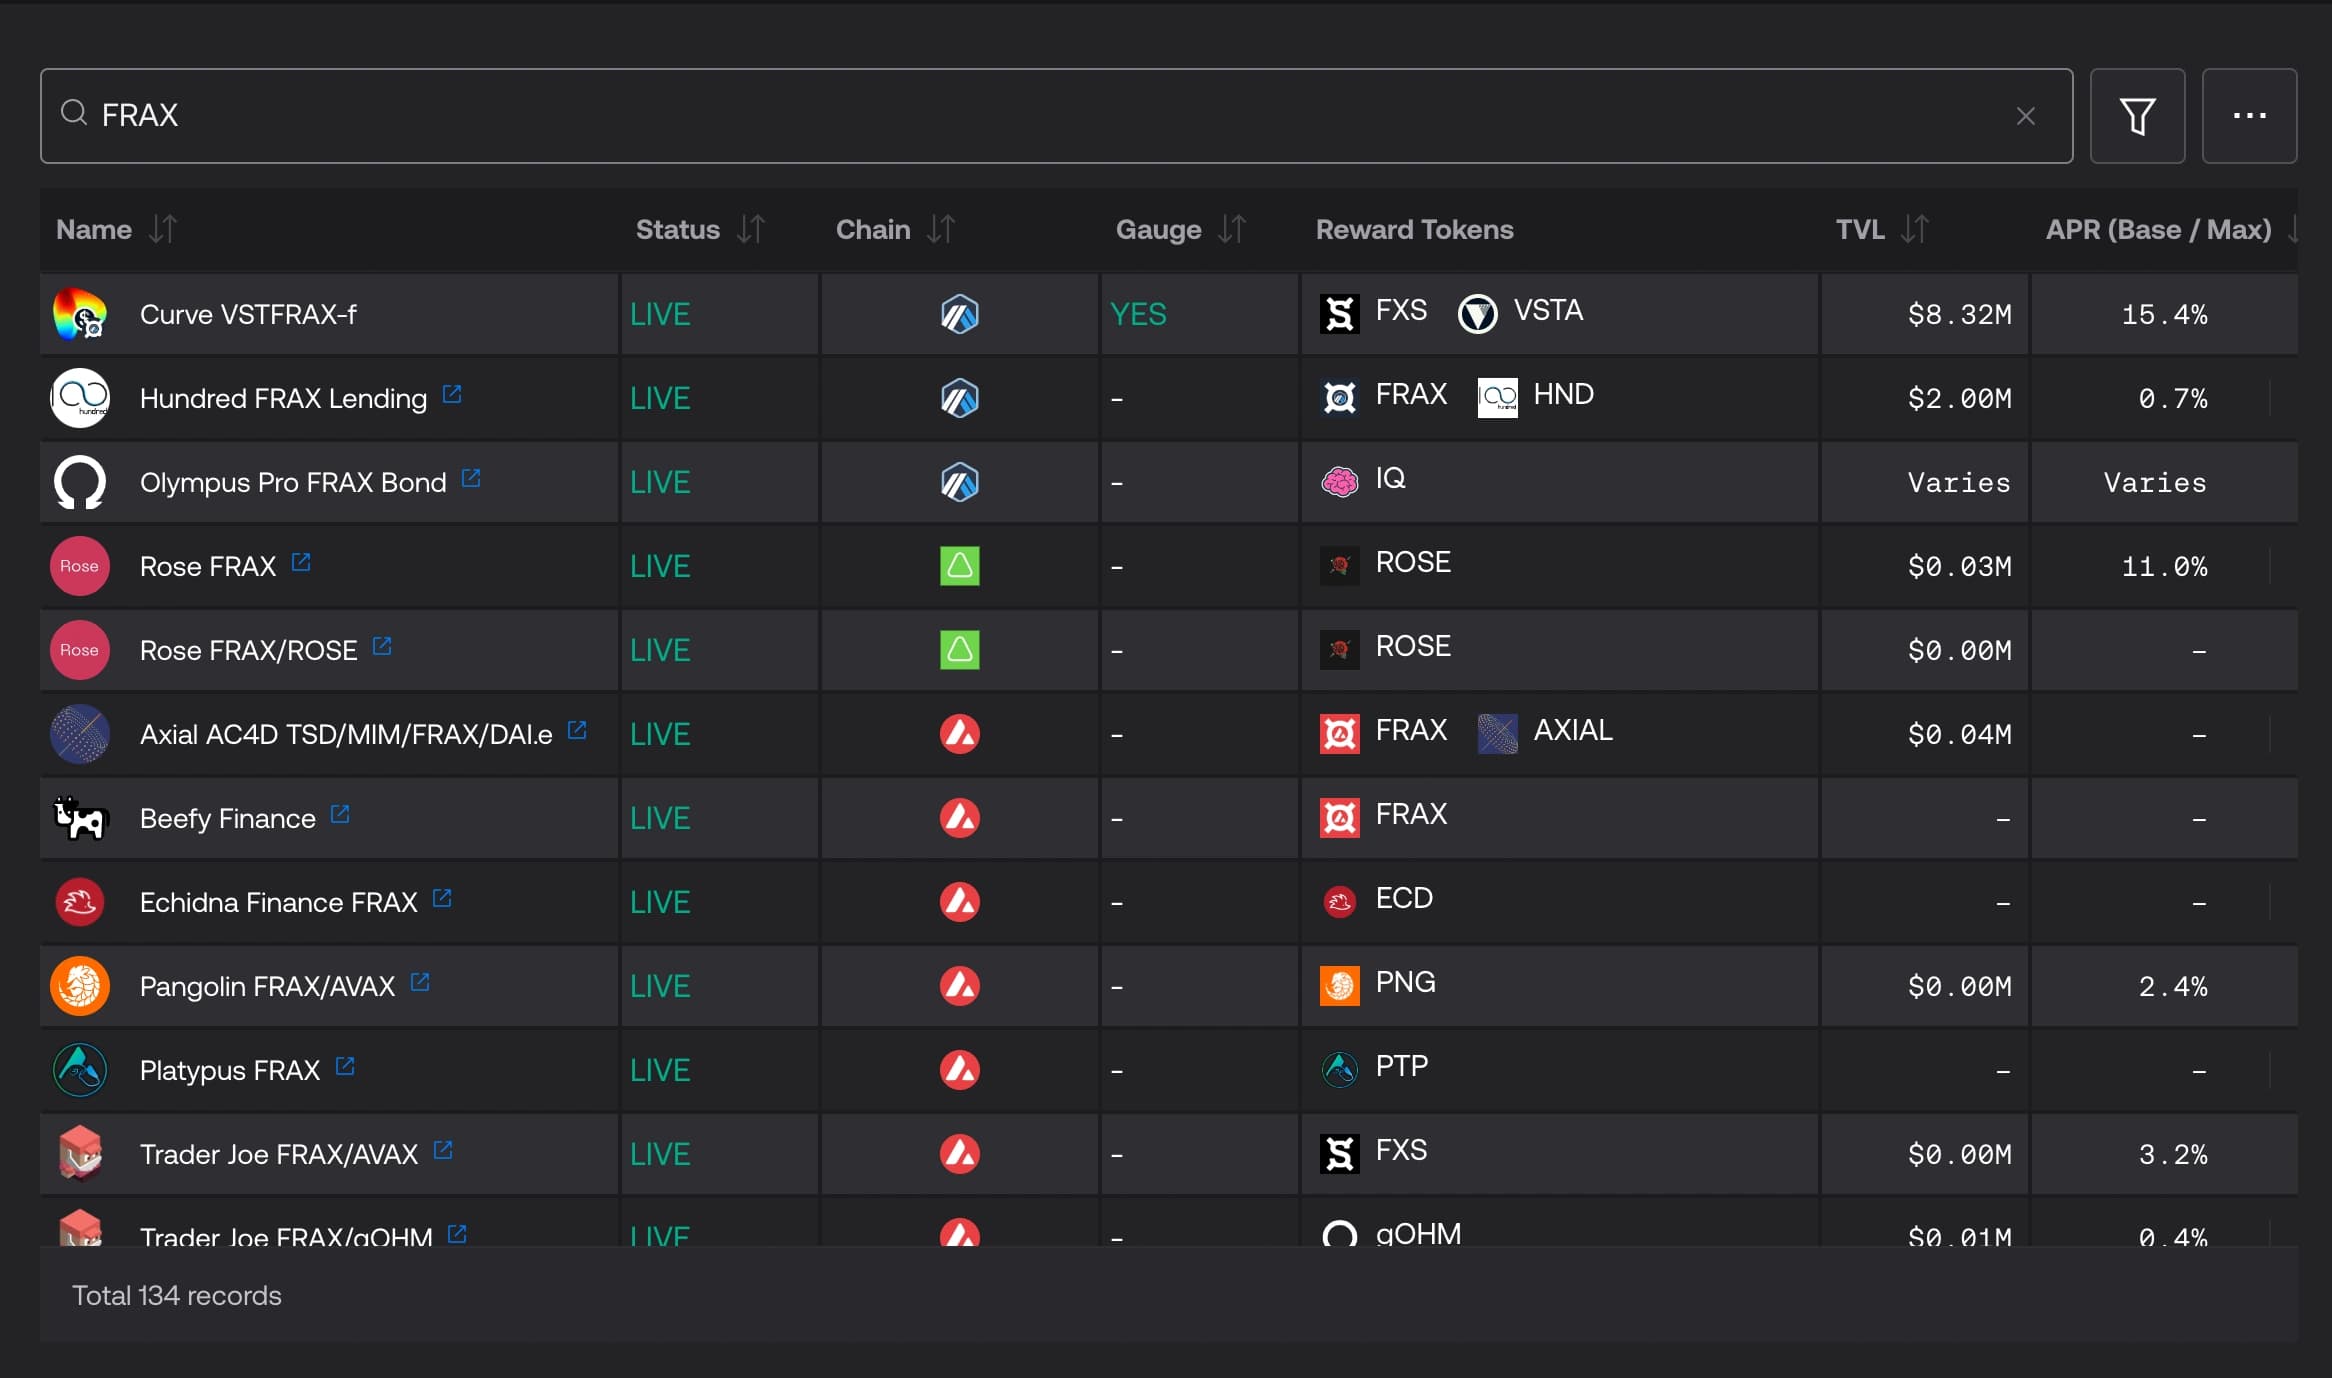The width and height of the screenshot is (2332, 1378).
Task: Click Avalanche chain icon in Echidna Finance row
Action: click(x=960, y=902)
